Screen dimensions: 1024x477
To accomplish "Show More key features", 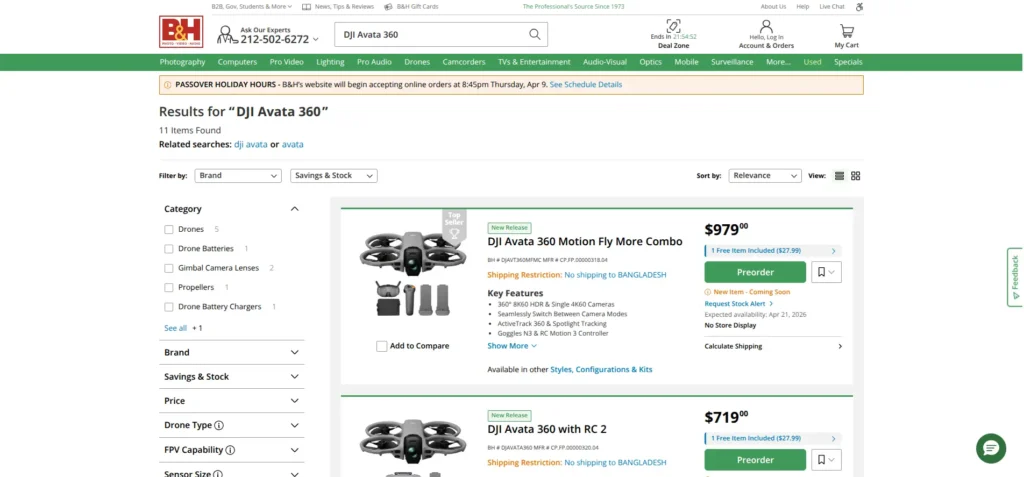I will coord(512,346).
